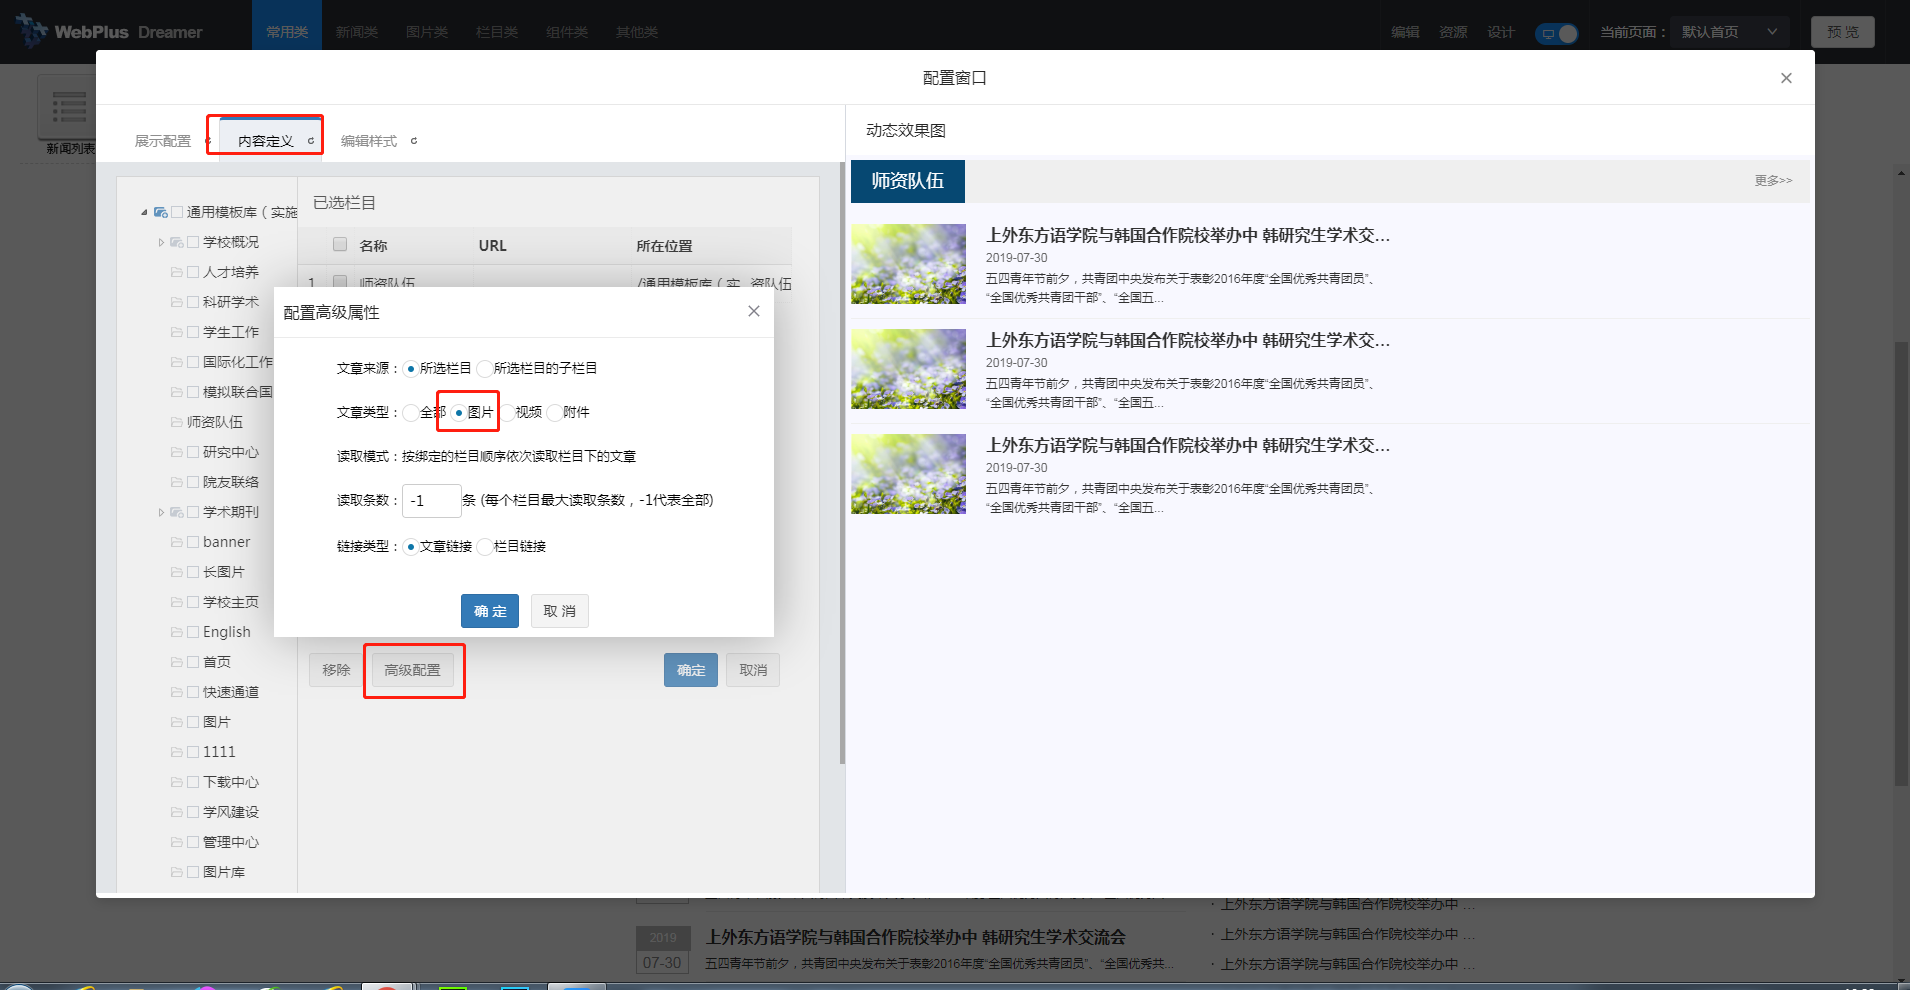Switch to the 展示配置 tab
Screen dimensions: 1910x990
coord(163,141)
